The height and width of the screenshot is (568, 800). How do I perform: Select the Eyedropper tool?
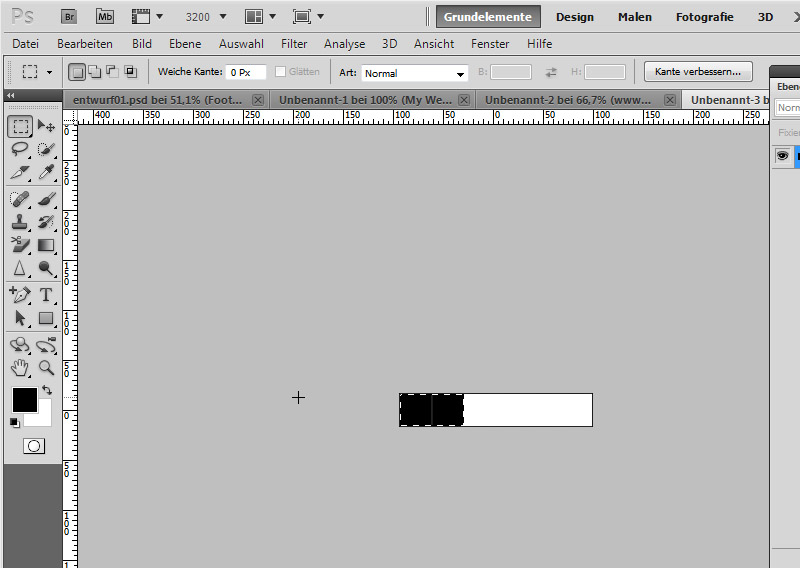[x=46, y=172]
